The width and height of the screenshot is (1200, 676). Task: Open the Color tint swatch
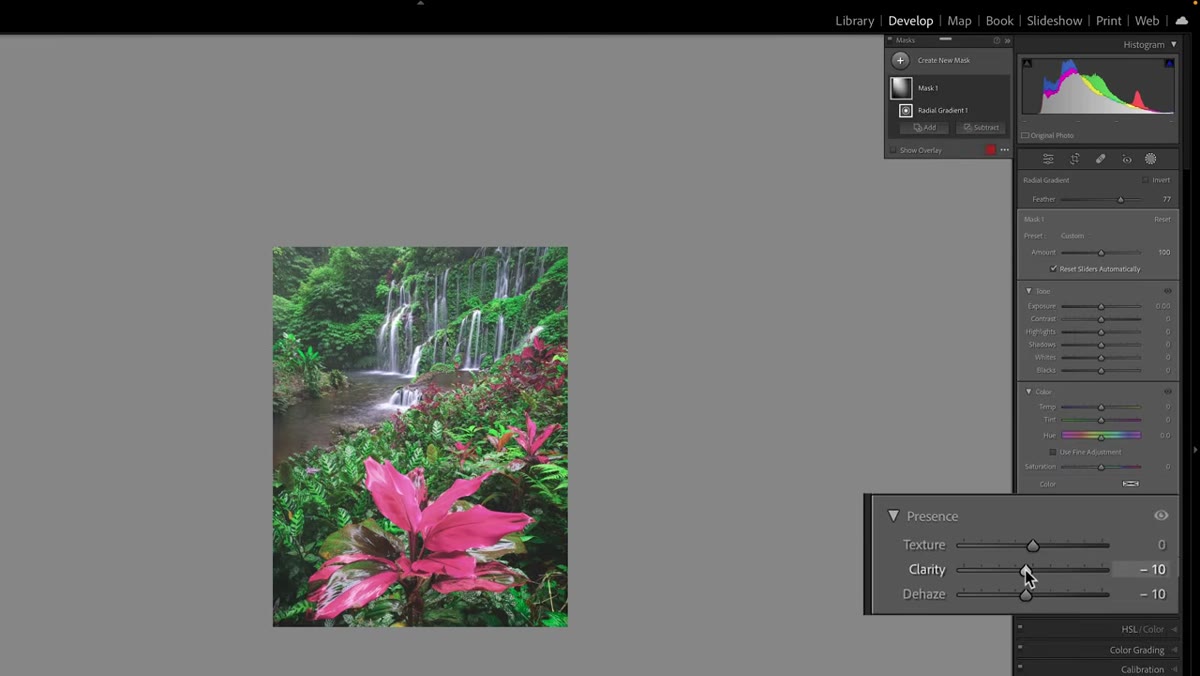[1130, 484]
